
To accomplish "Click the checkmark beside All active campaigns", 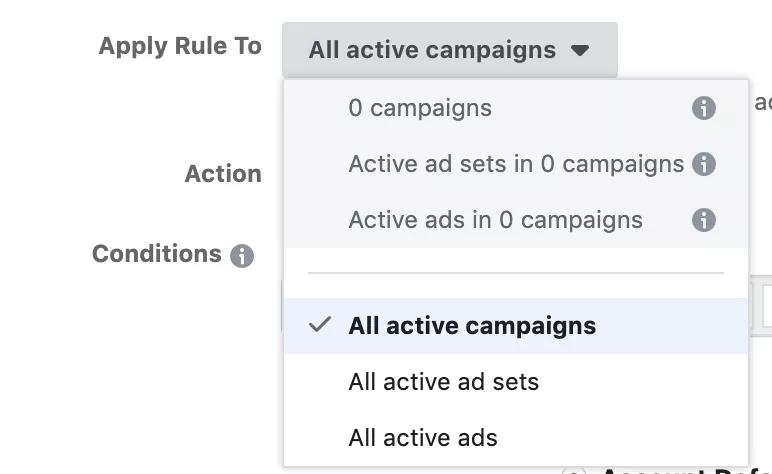I will 320,325.
